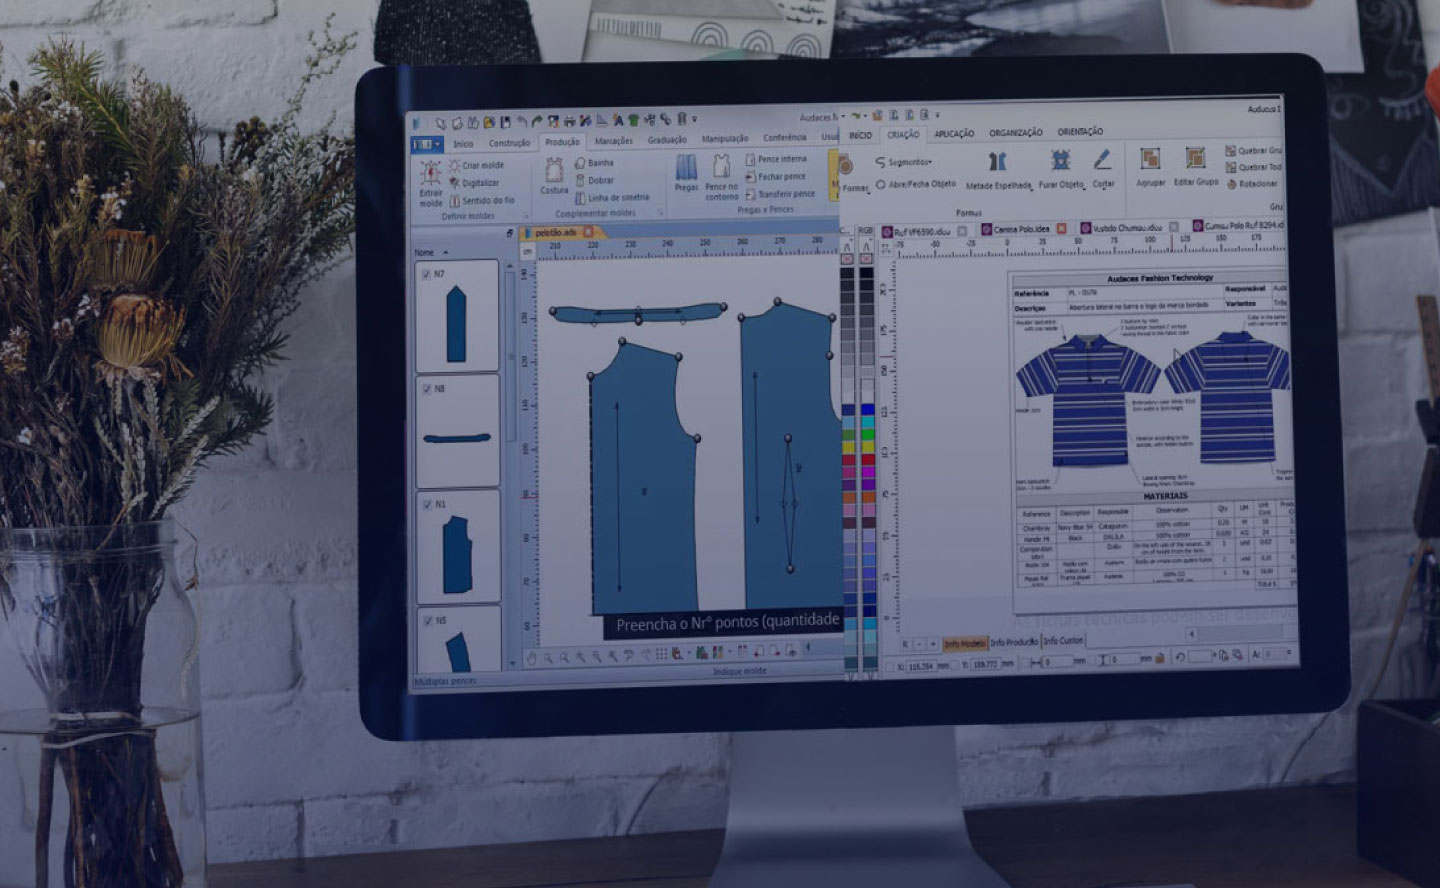Open Vestido Chumau document tab
The height and width of the screenshot is (888, 1440).
[x=1120, y=228]
